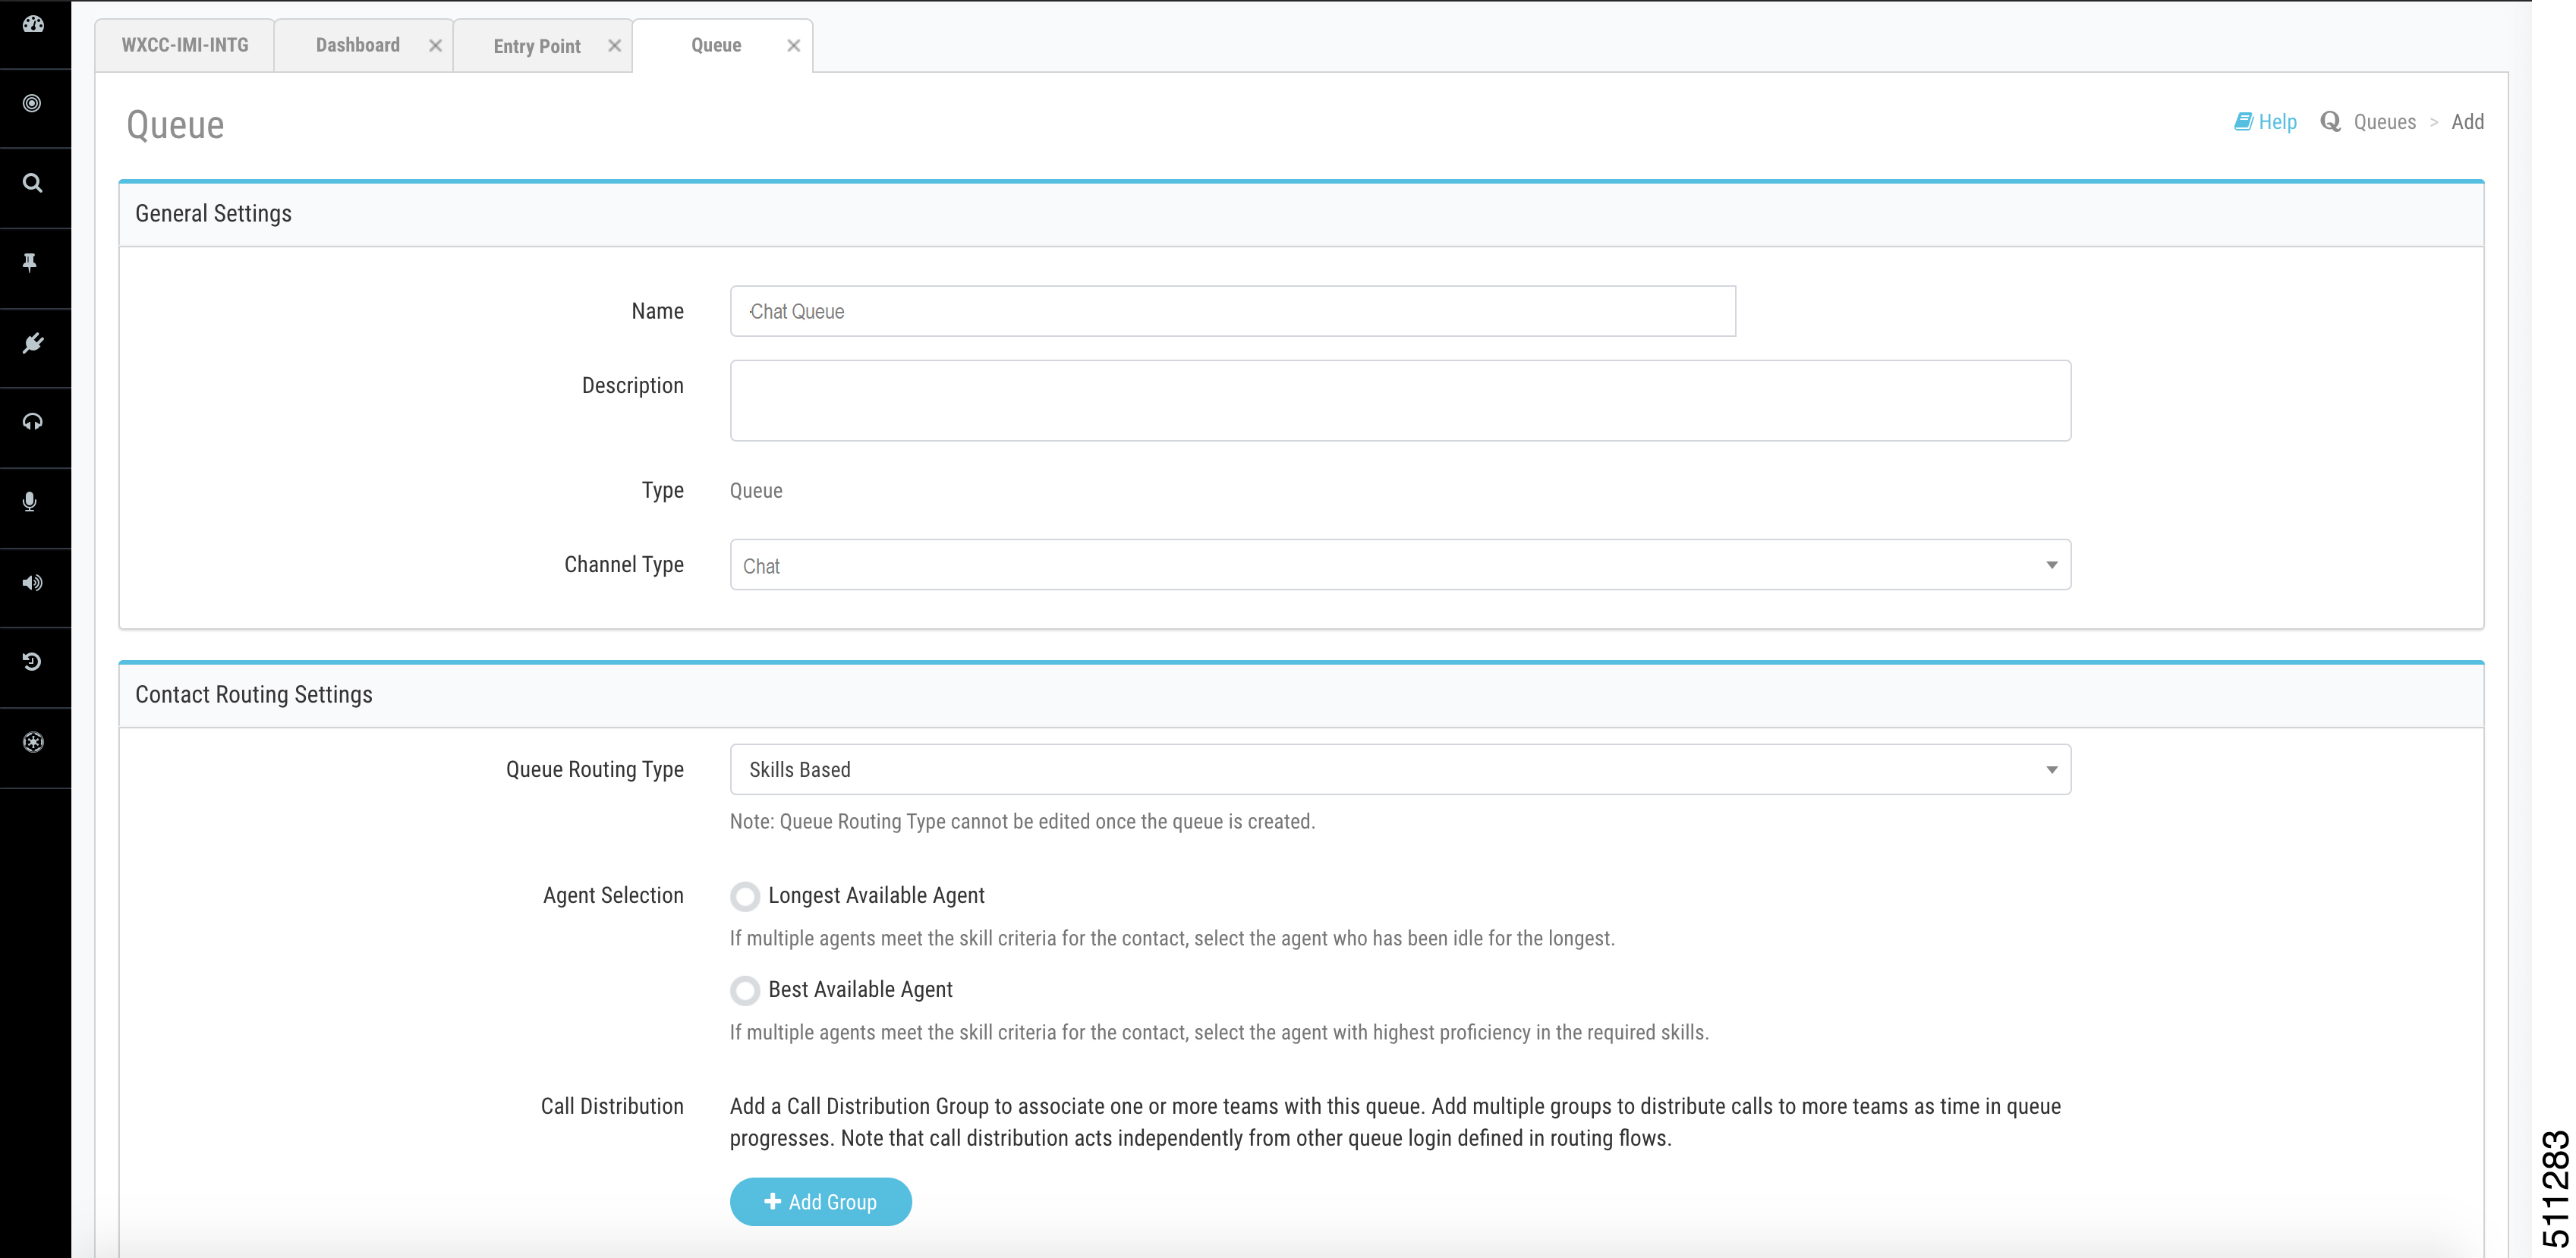Image resolution: width=2576 pixels, height=1258 pixels.
Task: Switch to the Entry Point tab
Action: click(x=536, y=46)
